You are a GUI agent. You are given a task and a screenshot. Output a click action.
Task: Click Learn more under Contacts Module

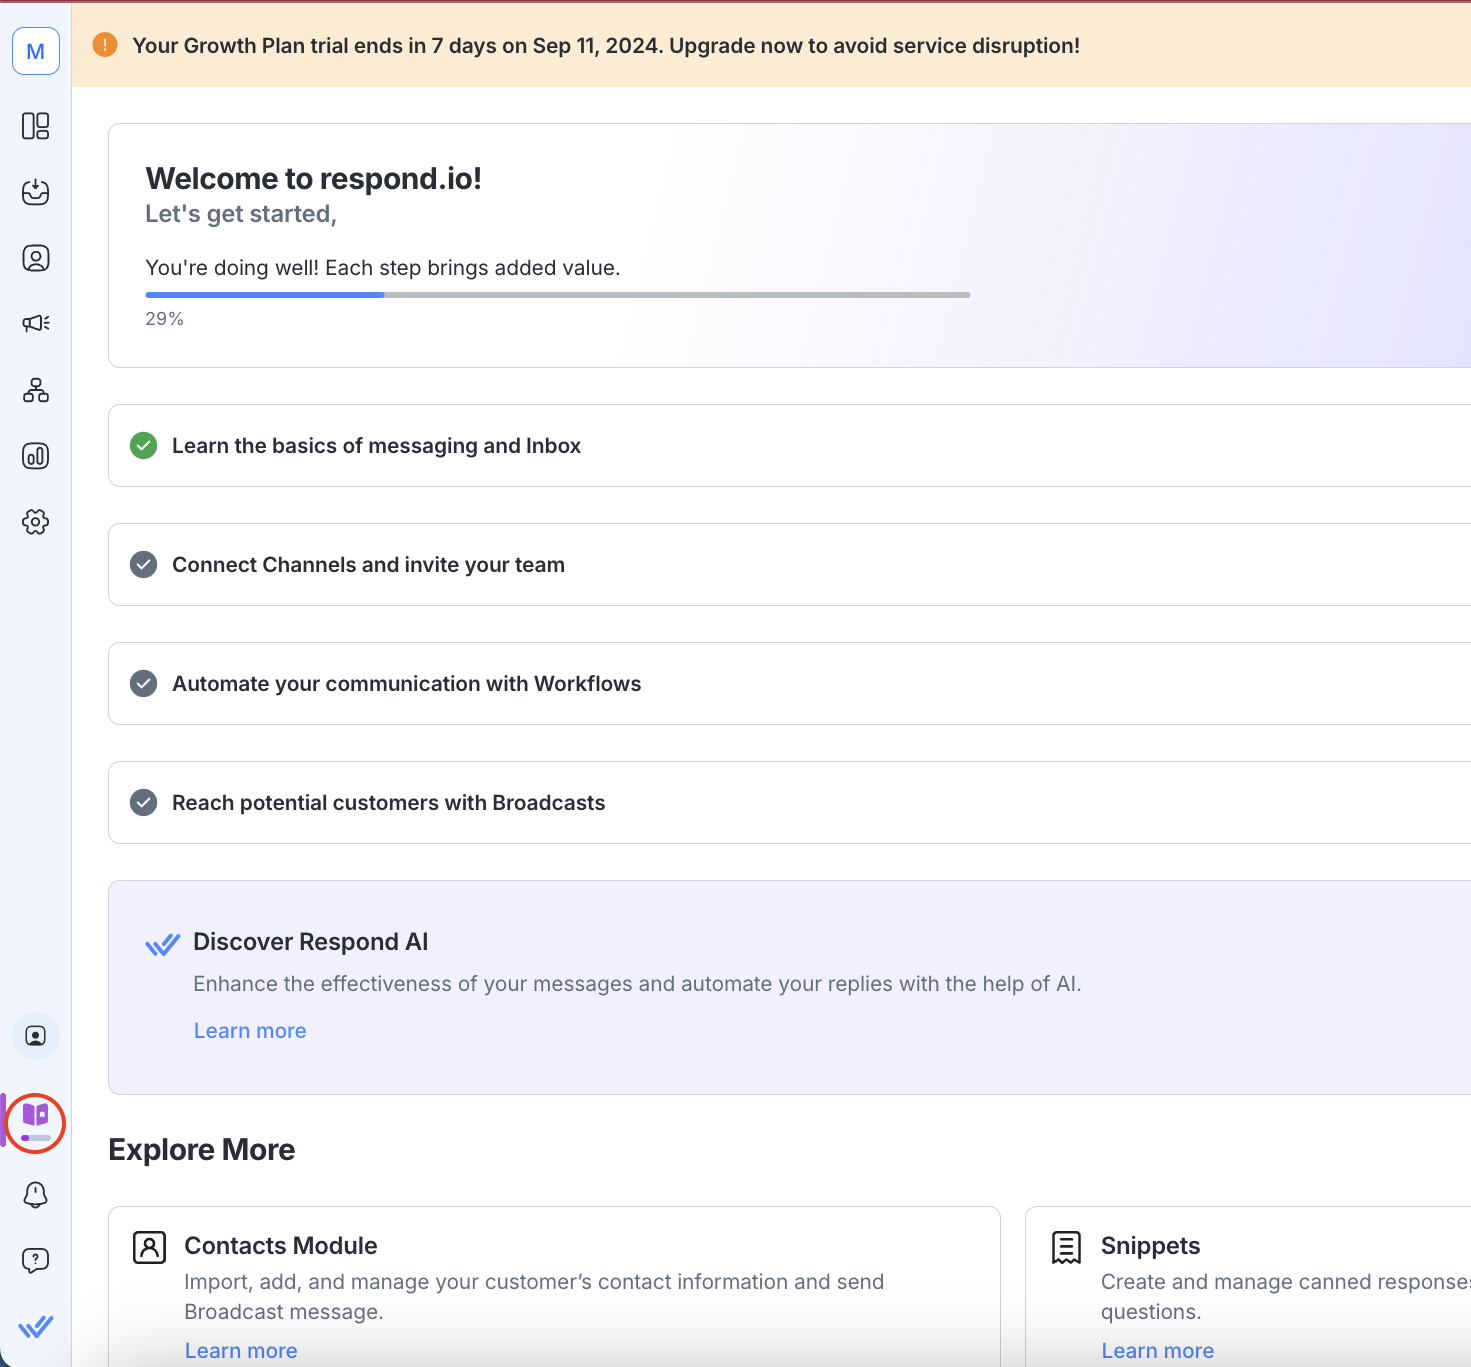(241, 1350)
